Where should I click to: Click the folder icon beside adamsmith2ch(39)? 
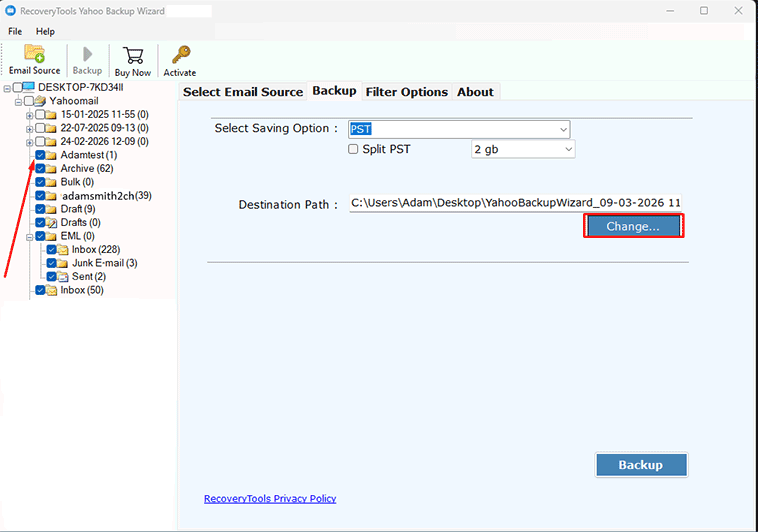click(51, 196)
